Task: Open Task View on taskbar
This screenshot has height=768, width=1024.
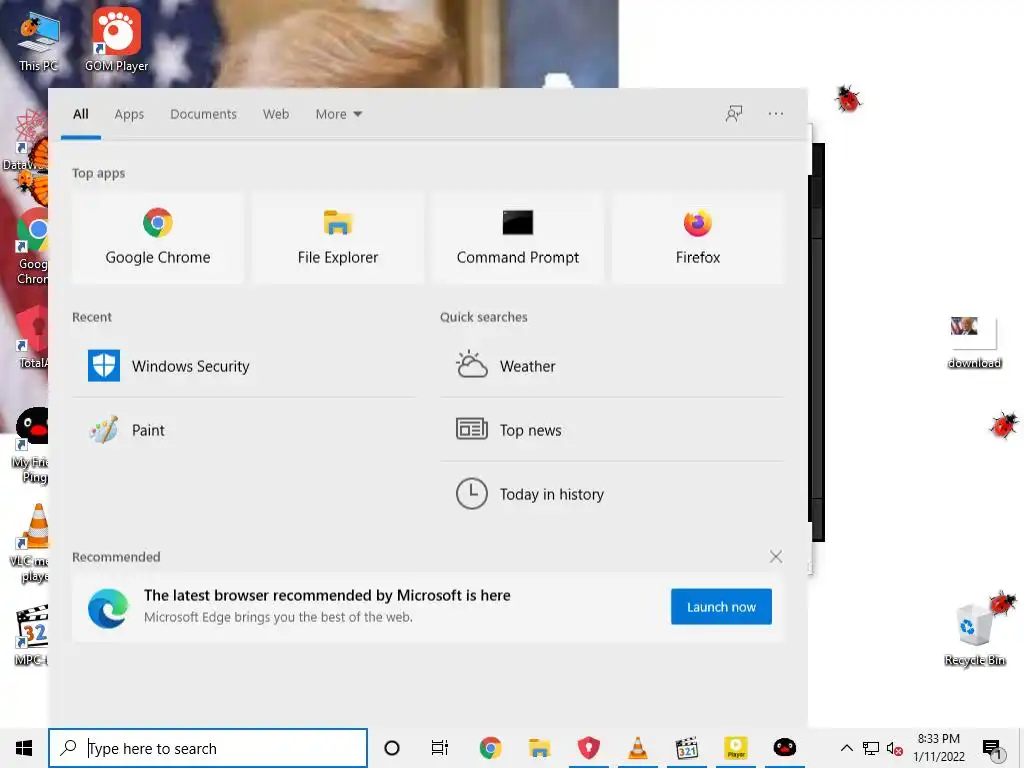Action: (x=440, y=748)
